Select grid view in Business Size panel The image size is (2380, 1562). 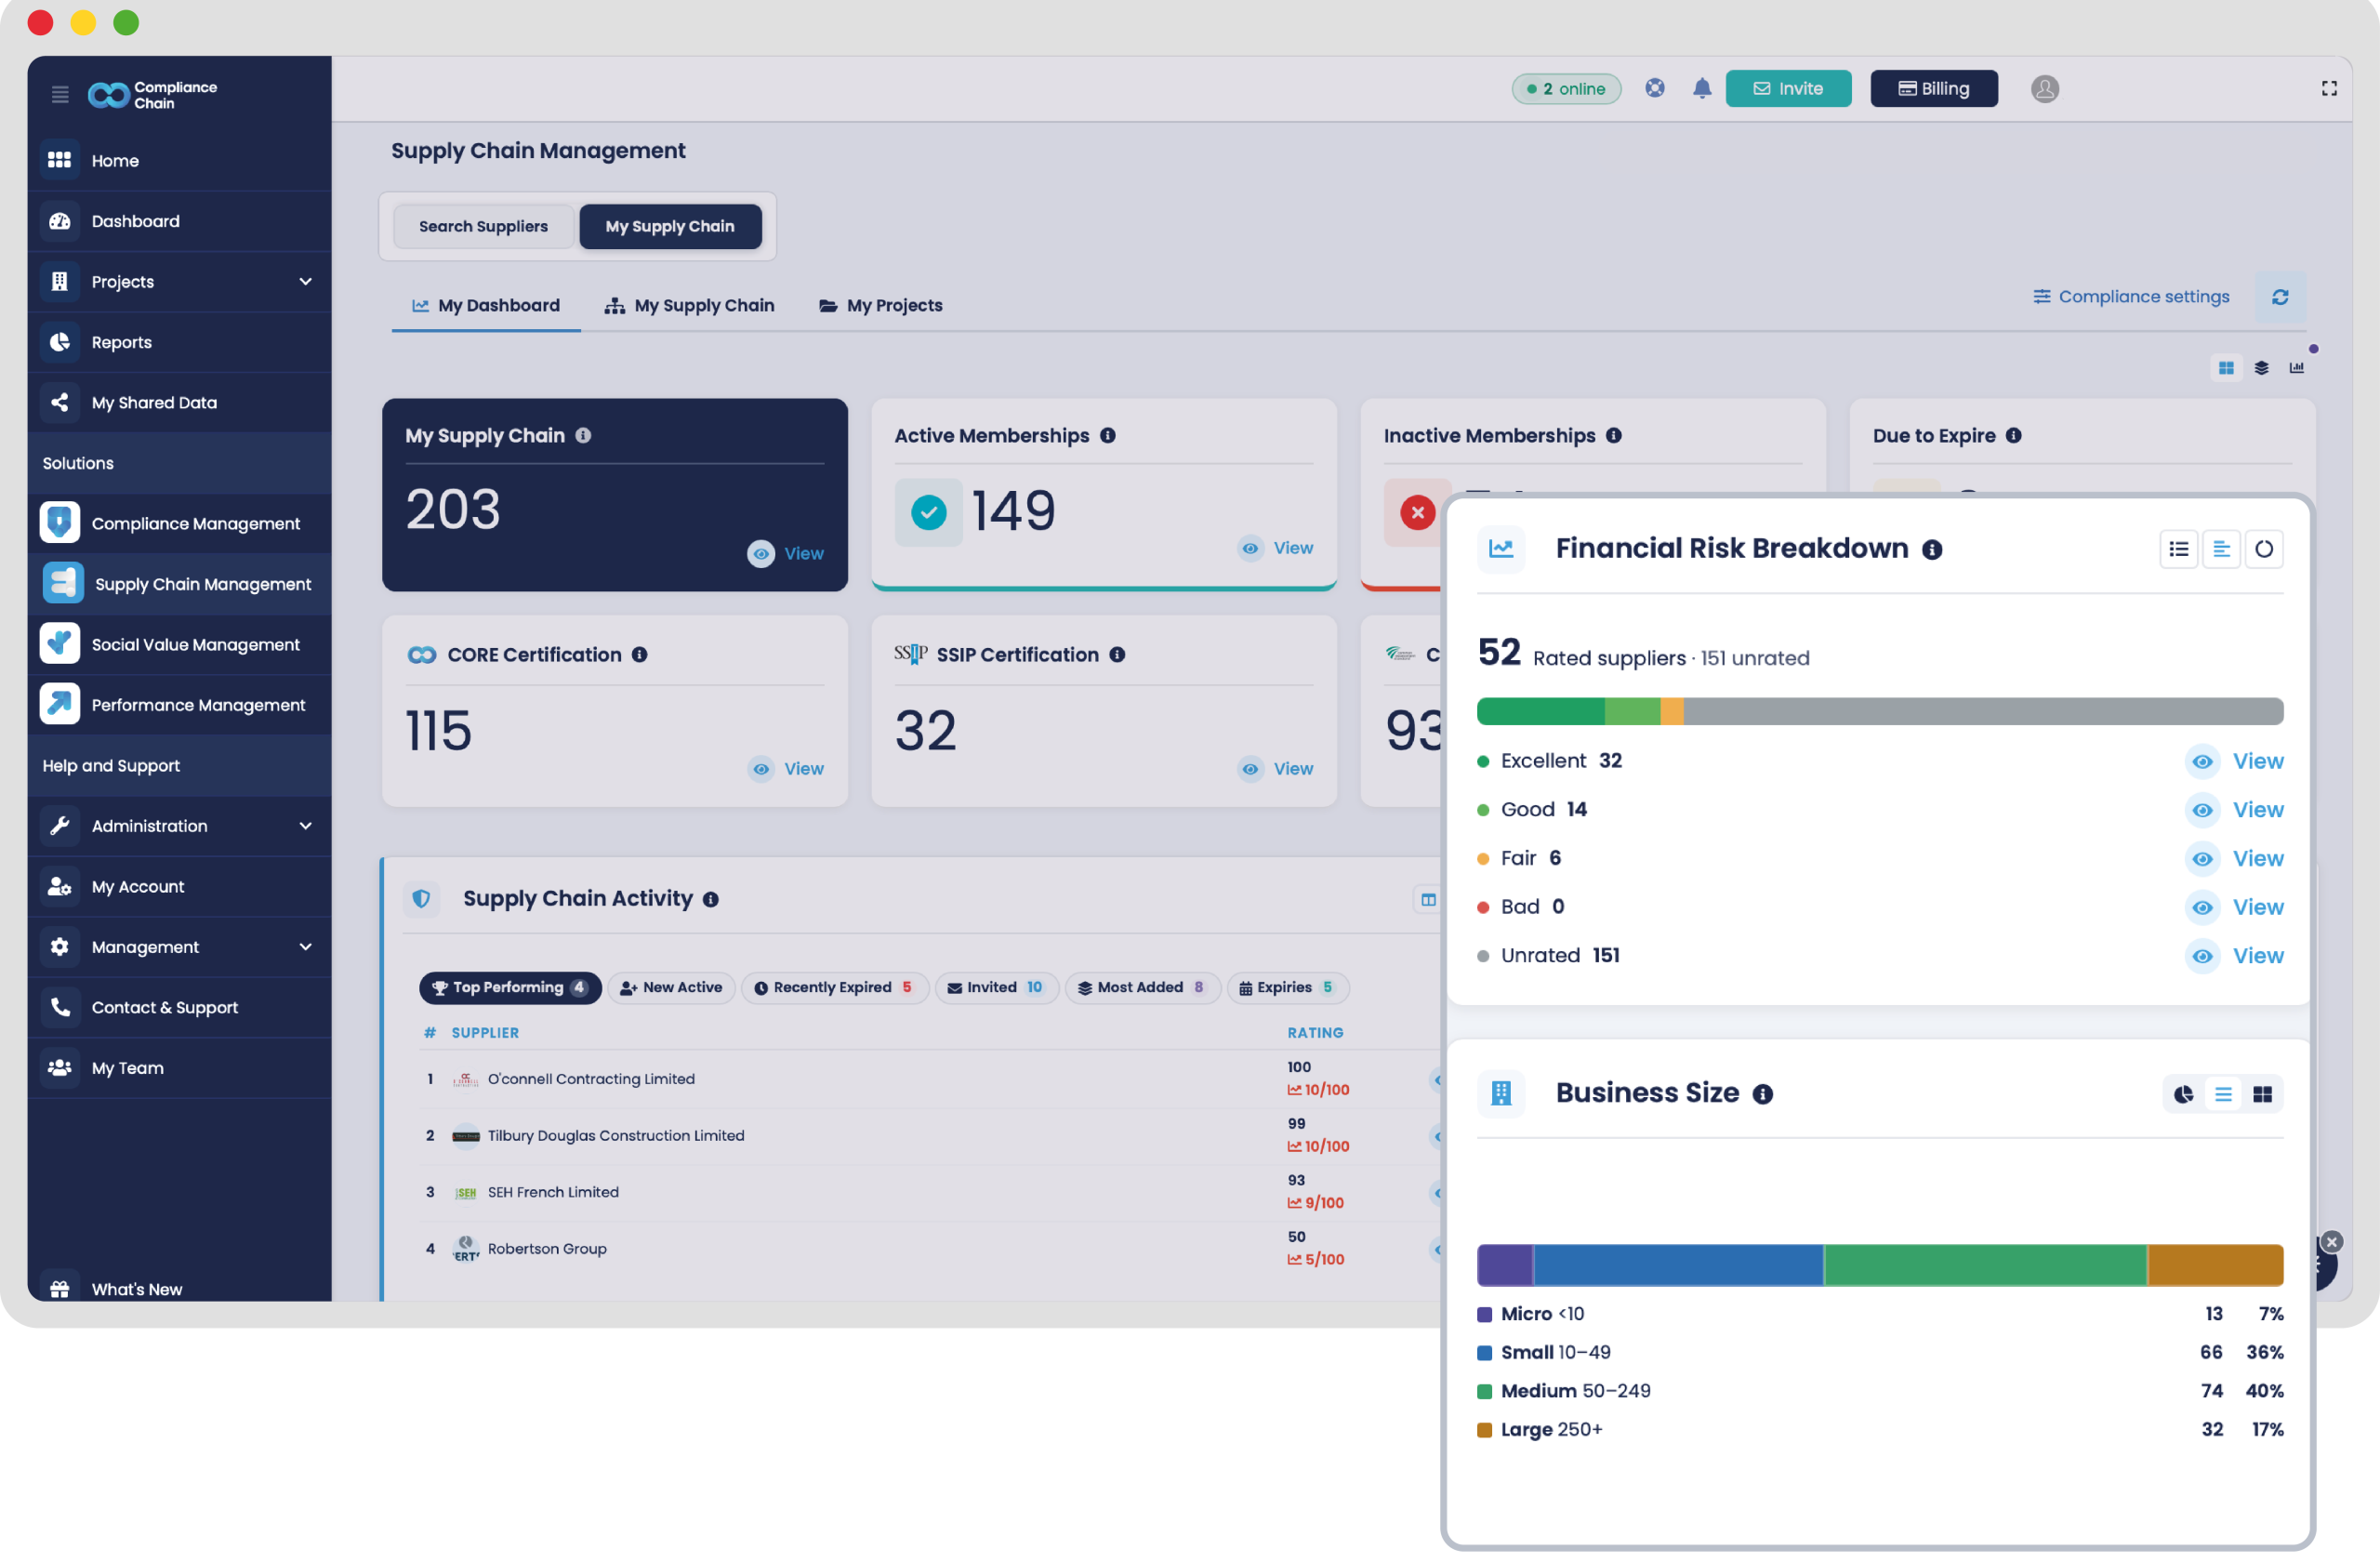[2261, 1094]
